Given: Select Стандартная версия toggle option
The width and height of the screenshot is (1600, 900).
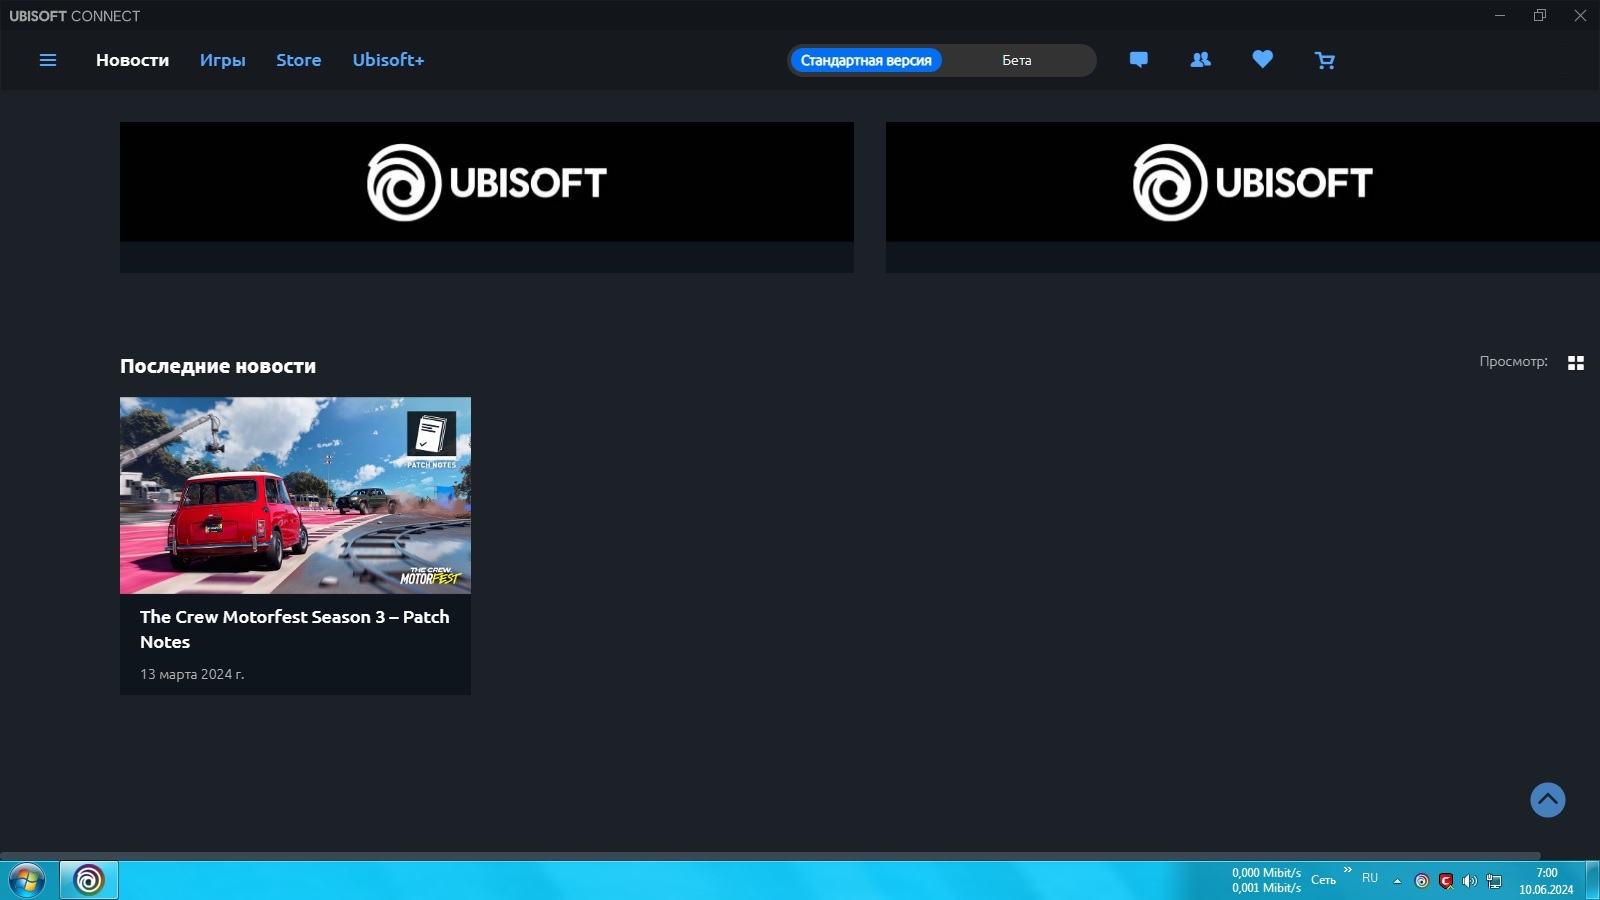Looking at the screenshot, I should coord(866,60).
